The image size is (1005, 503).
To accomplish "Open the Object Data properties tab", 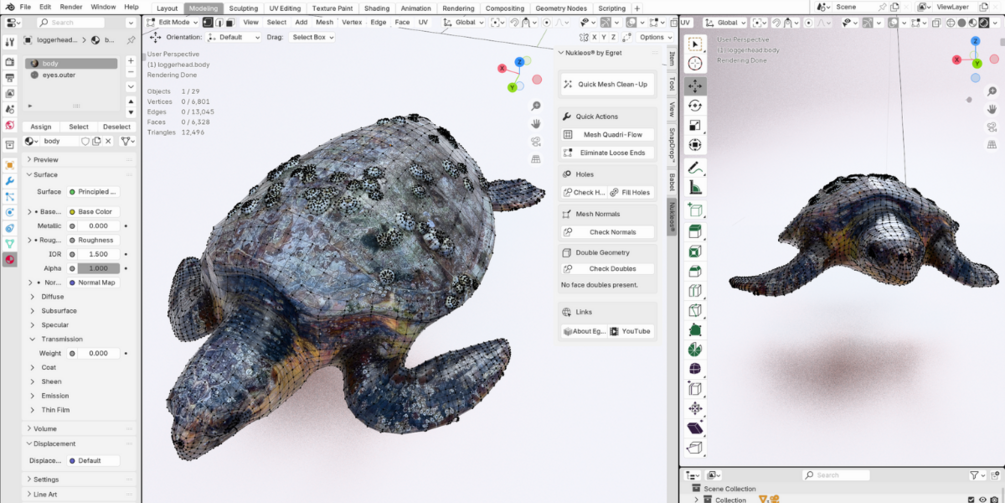I will (10, 243).
